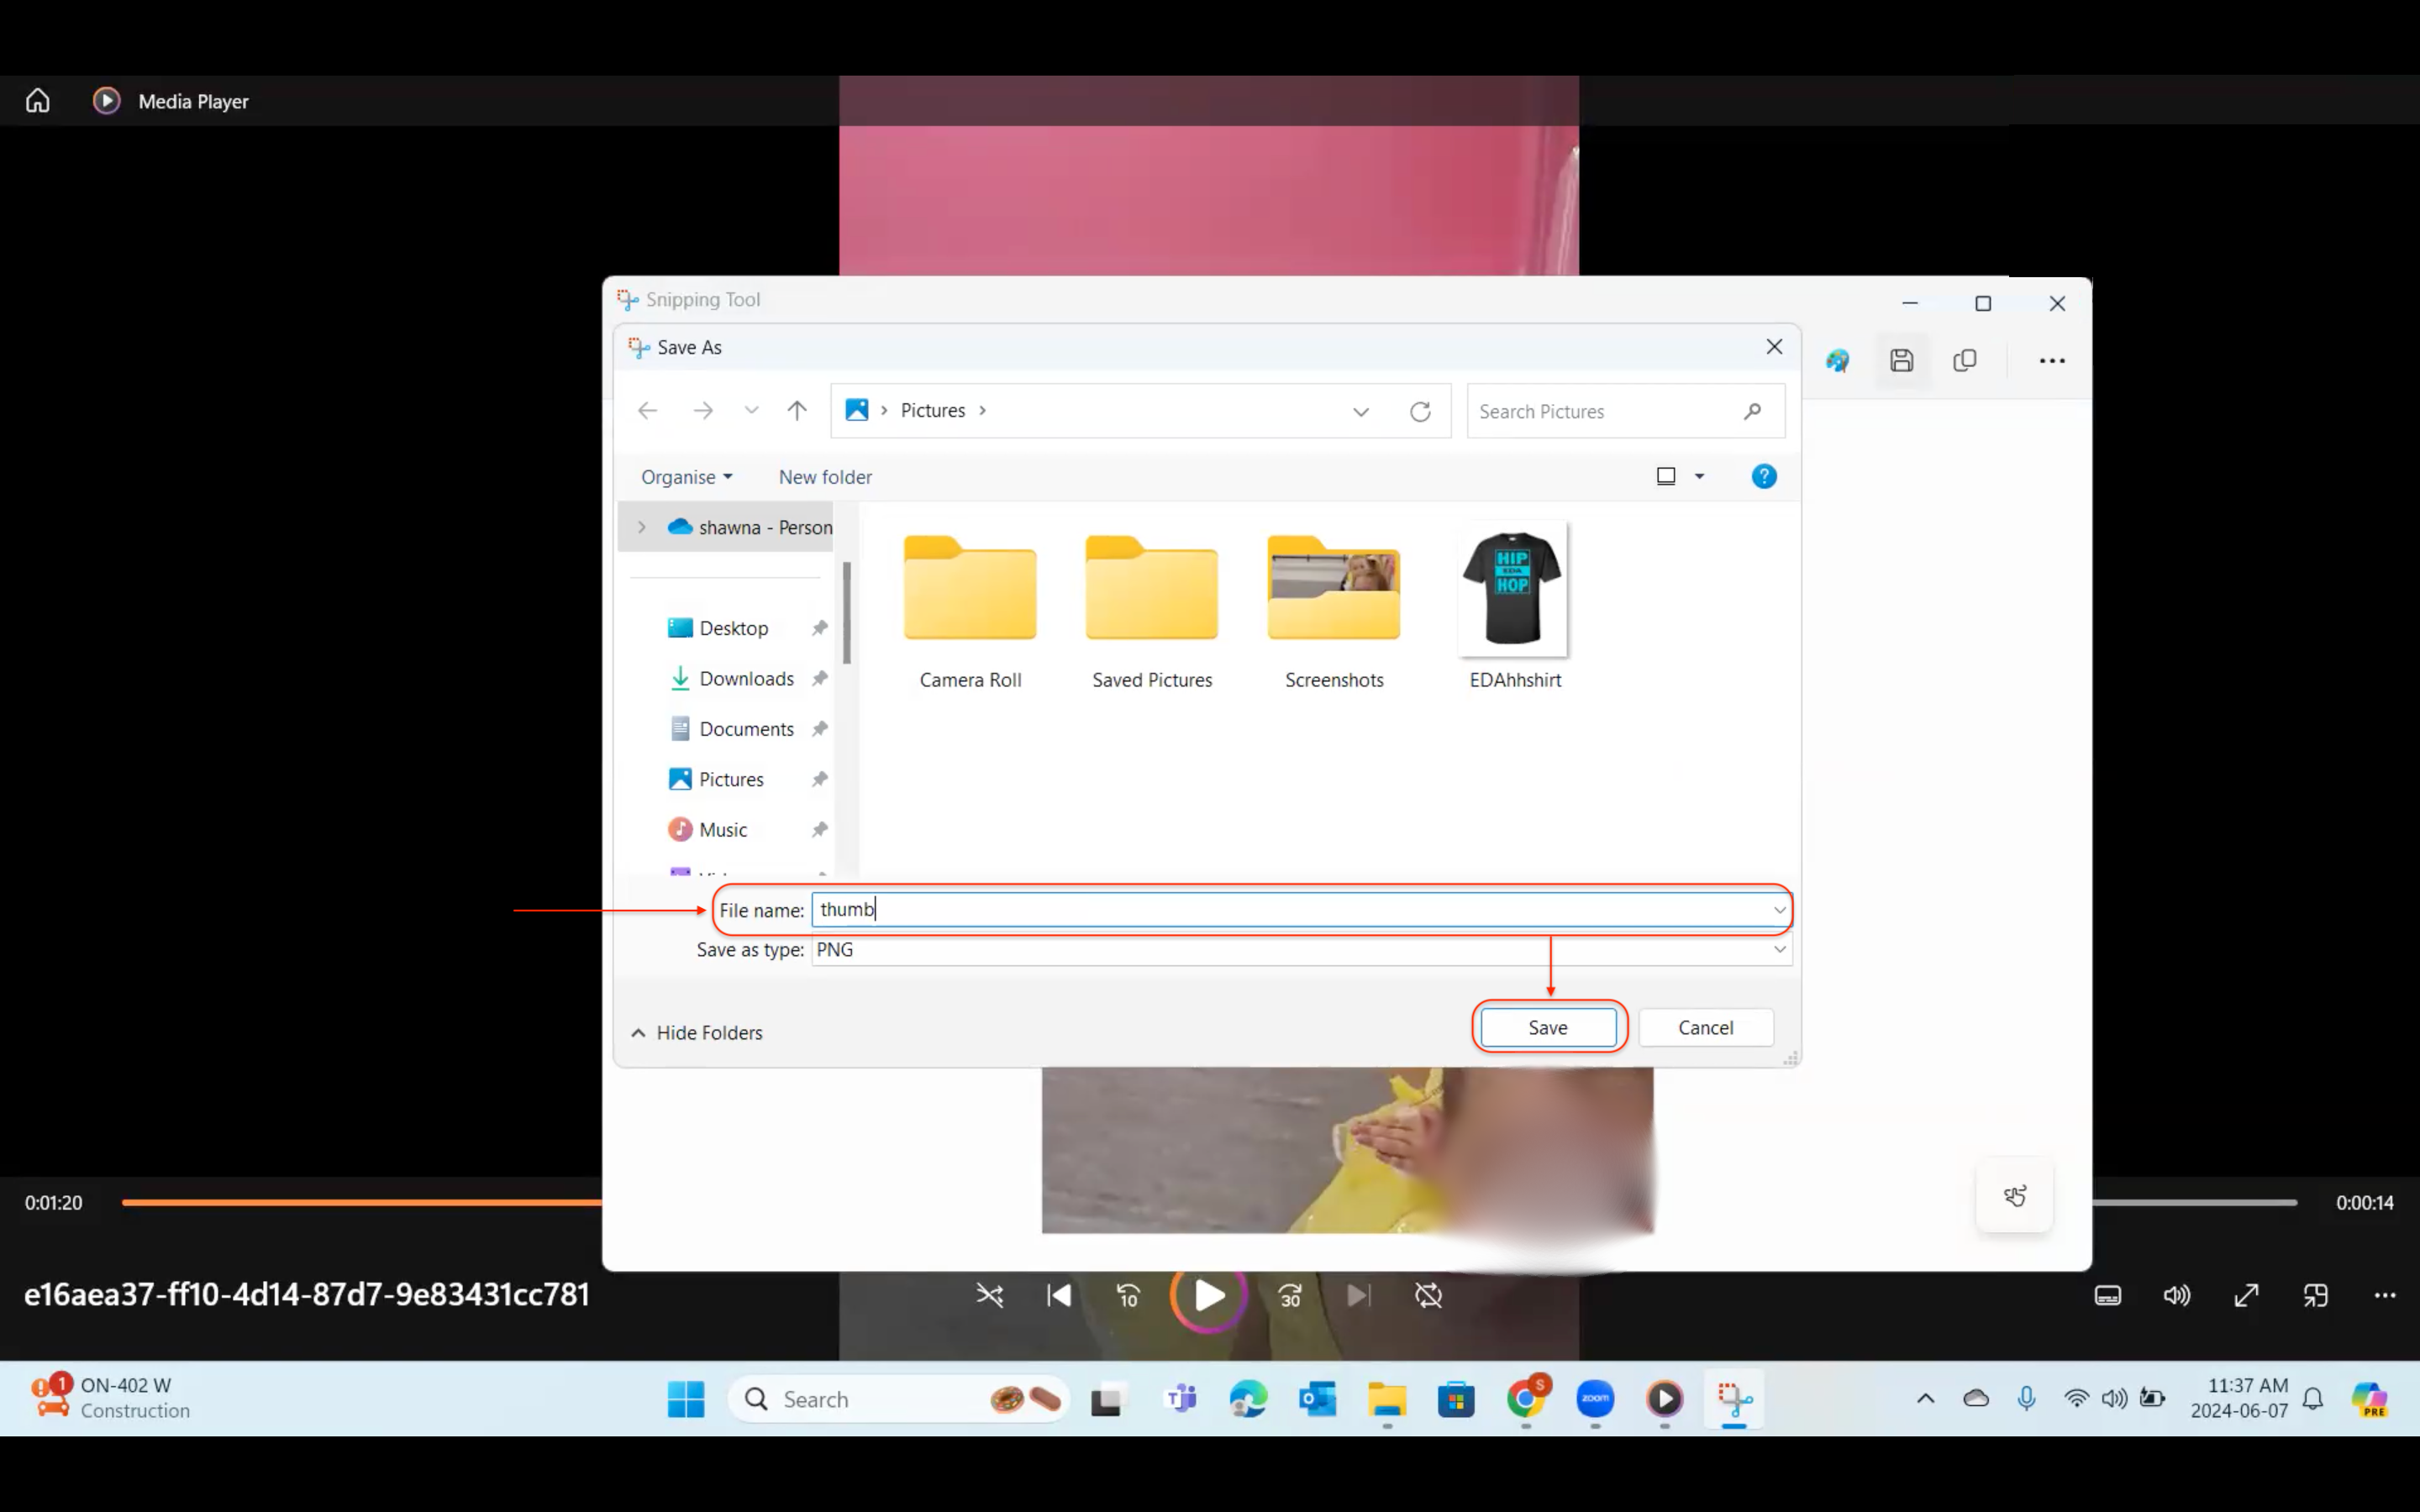This screenshot has width=2420, height=1512.
Task: Open Edit in Paint icon
Action: tap(1837, 361)
